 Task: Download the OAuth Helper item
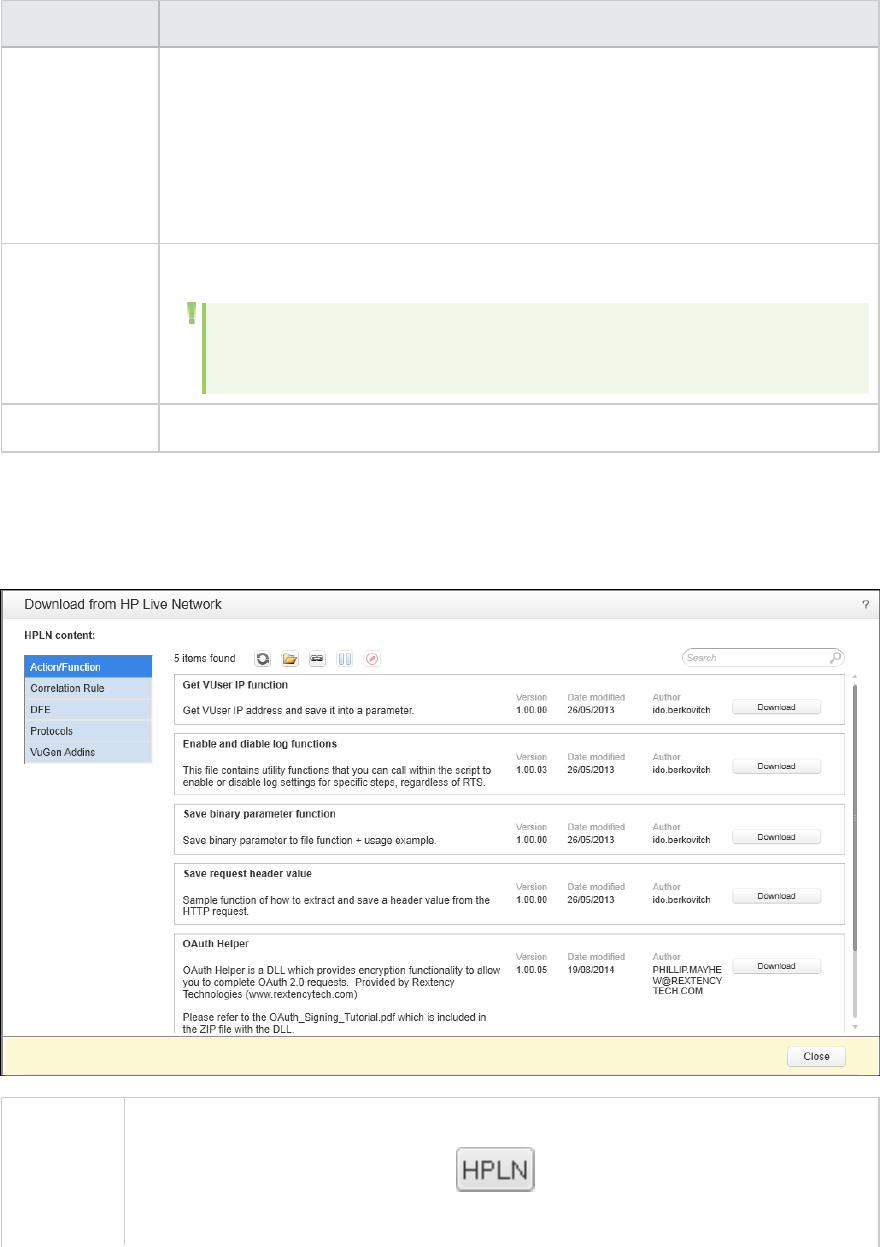coord(776,966)
